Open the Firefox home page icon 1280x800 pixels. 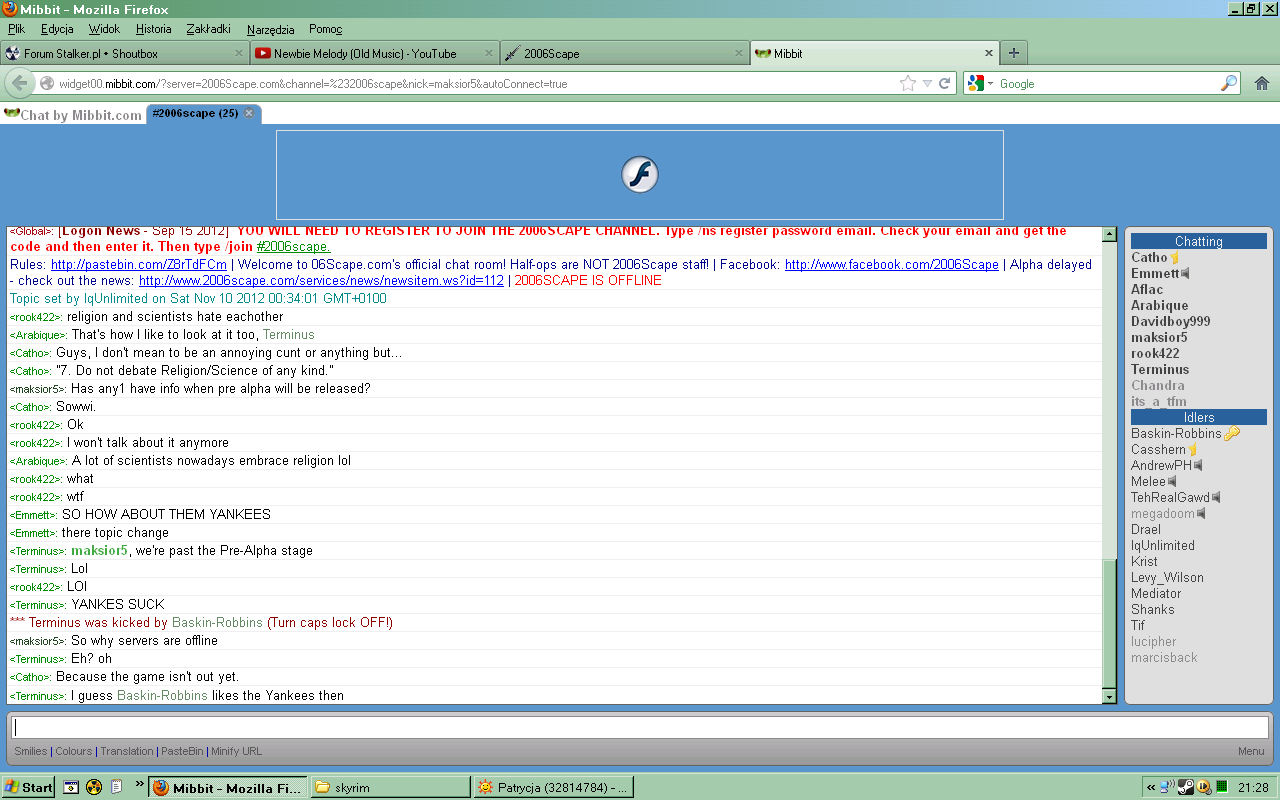pos(1262,84)
